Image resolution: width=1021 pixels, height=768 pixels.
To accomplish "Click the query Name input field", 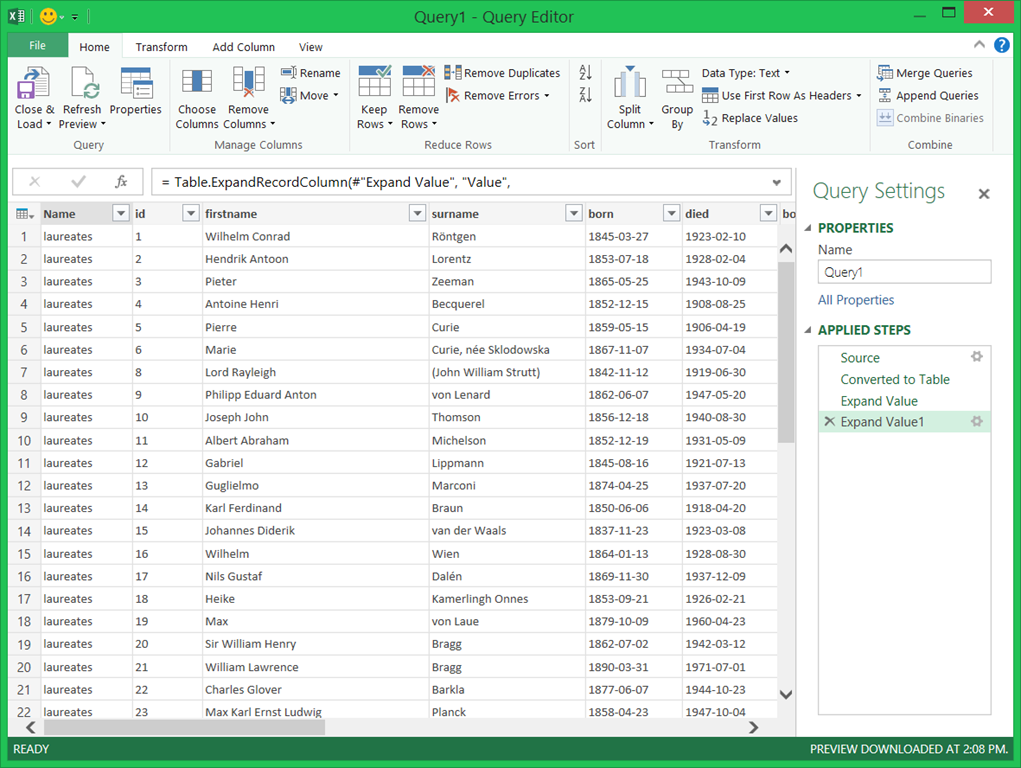I will (x=904, y=272).
